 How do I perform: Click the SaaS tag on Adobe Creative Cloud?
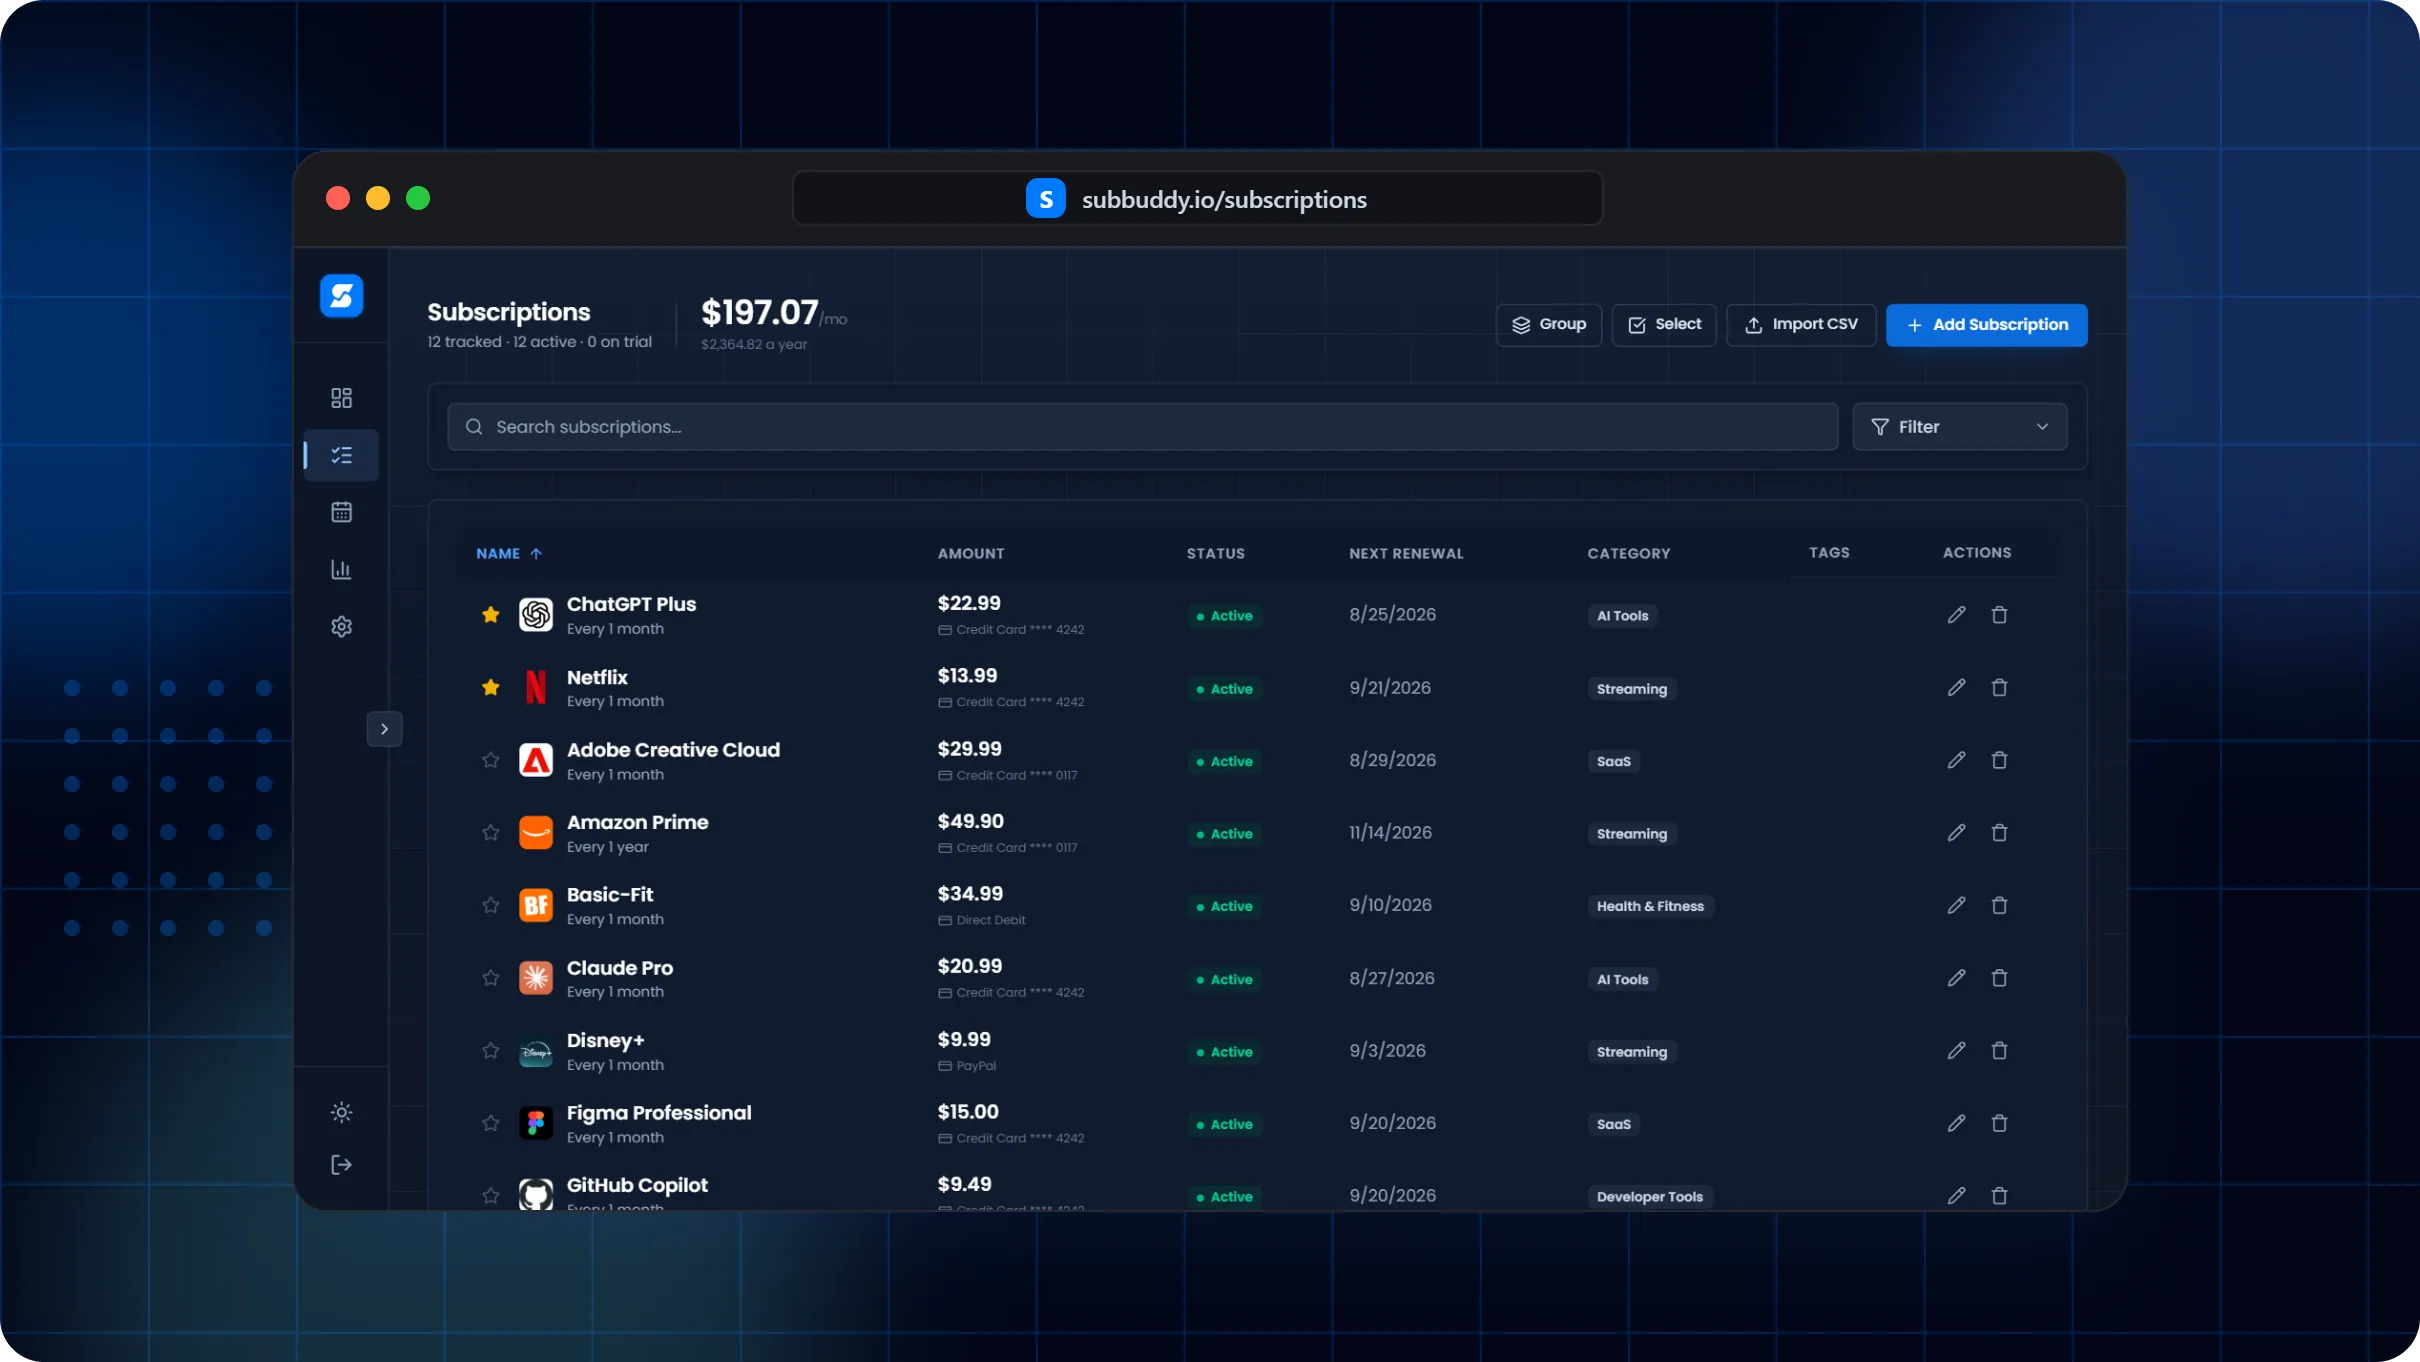point(1613,762)
